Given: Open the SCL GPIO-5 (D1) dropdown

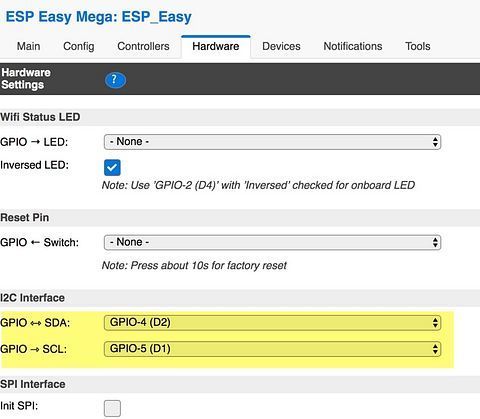Looking at the screenshot, I should pyautogui.click(x=272, y=349).
